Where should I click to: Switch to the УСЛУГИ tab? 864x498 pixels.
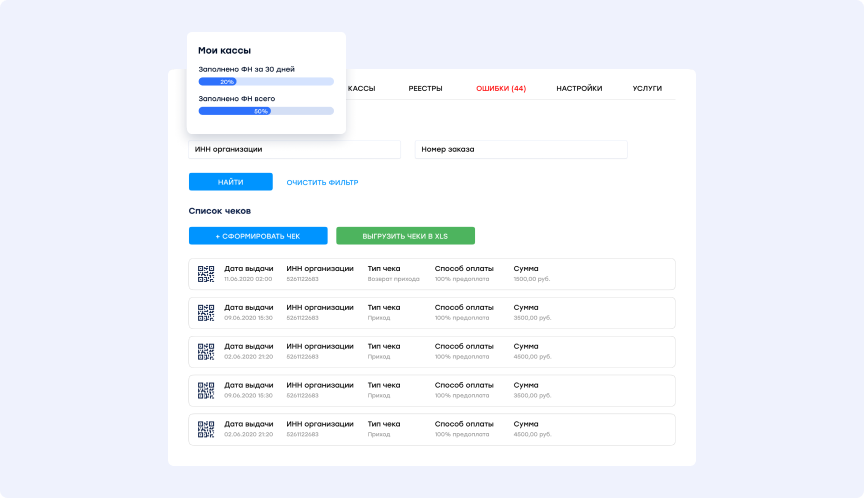647,89
